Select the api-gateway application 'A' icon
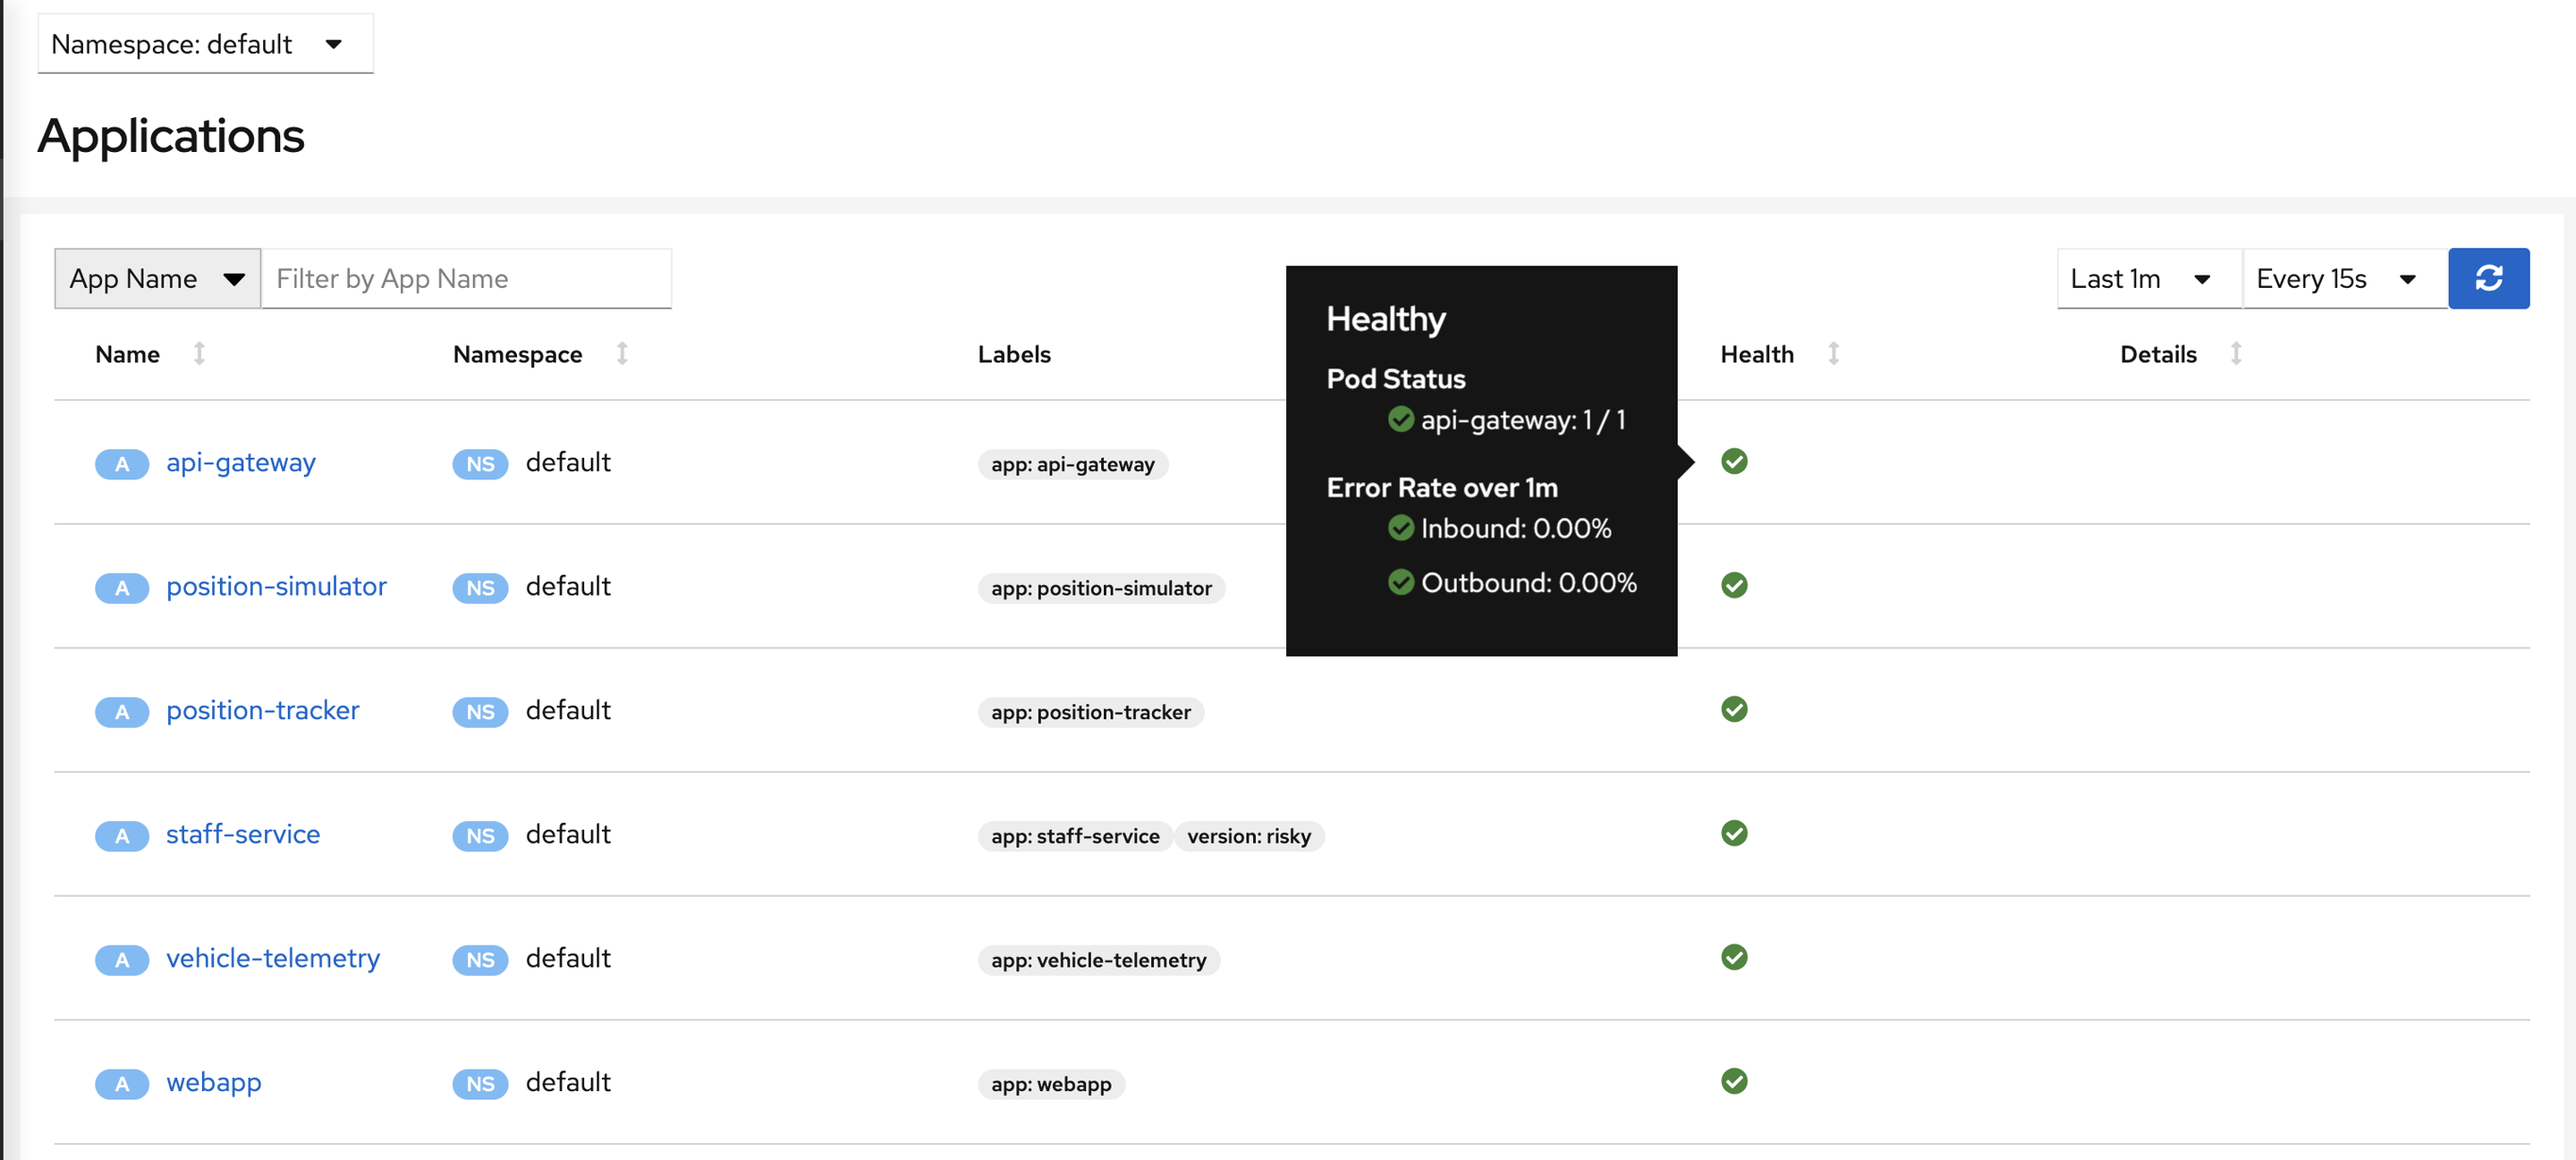Screen dimensions: 2576x1160 pos(121,463)
